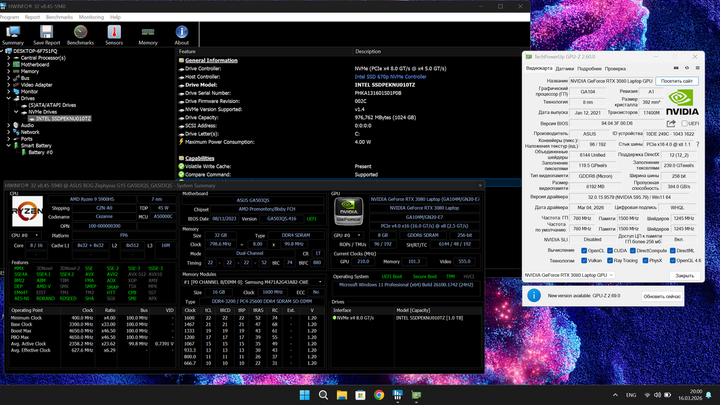Open the Sensors thermometer icon

[x=114, y=35]
